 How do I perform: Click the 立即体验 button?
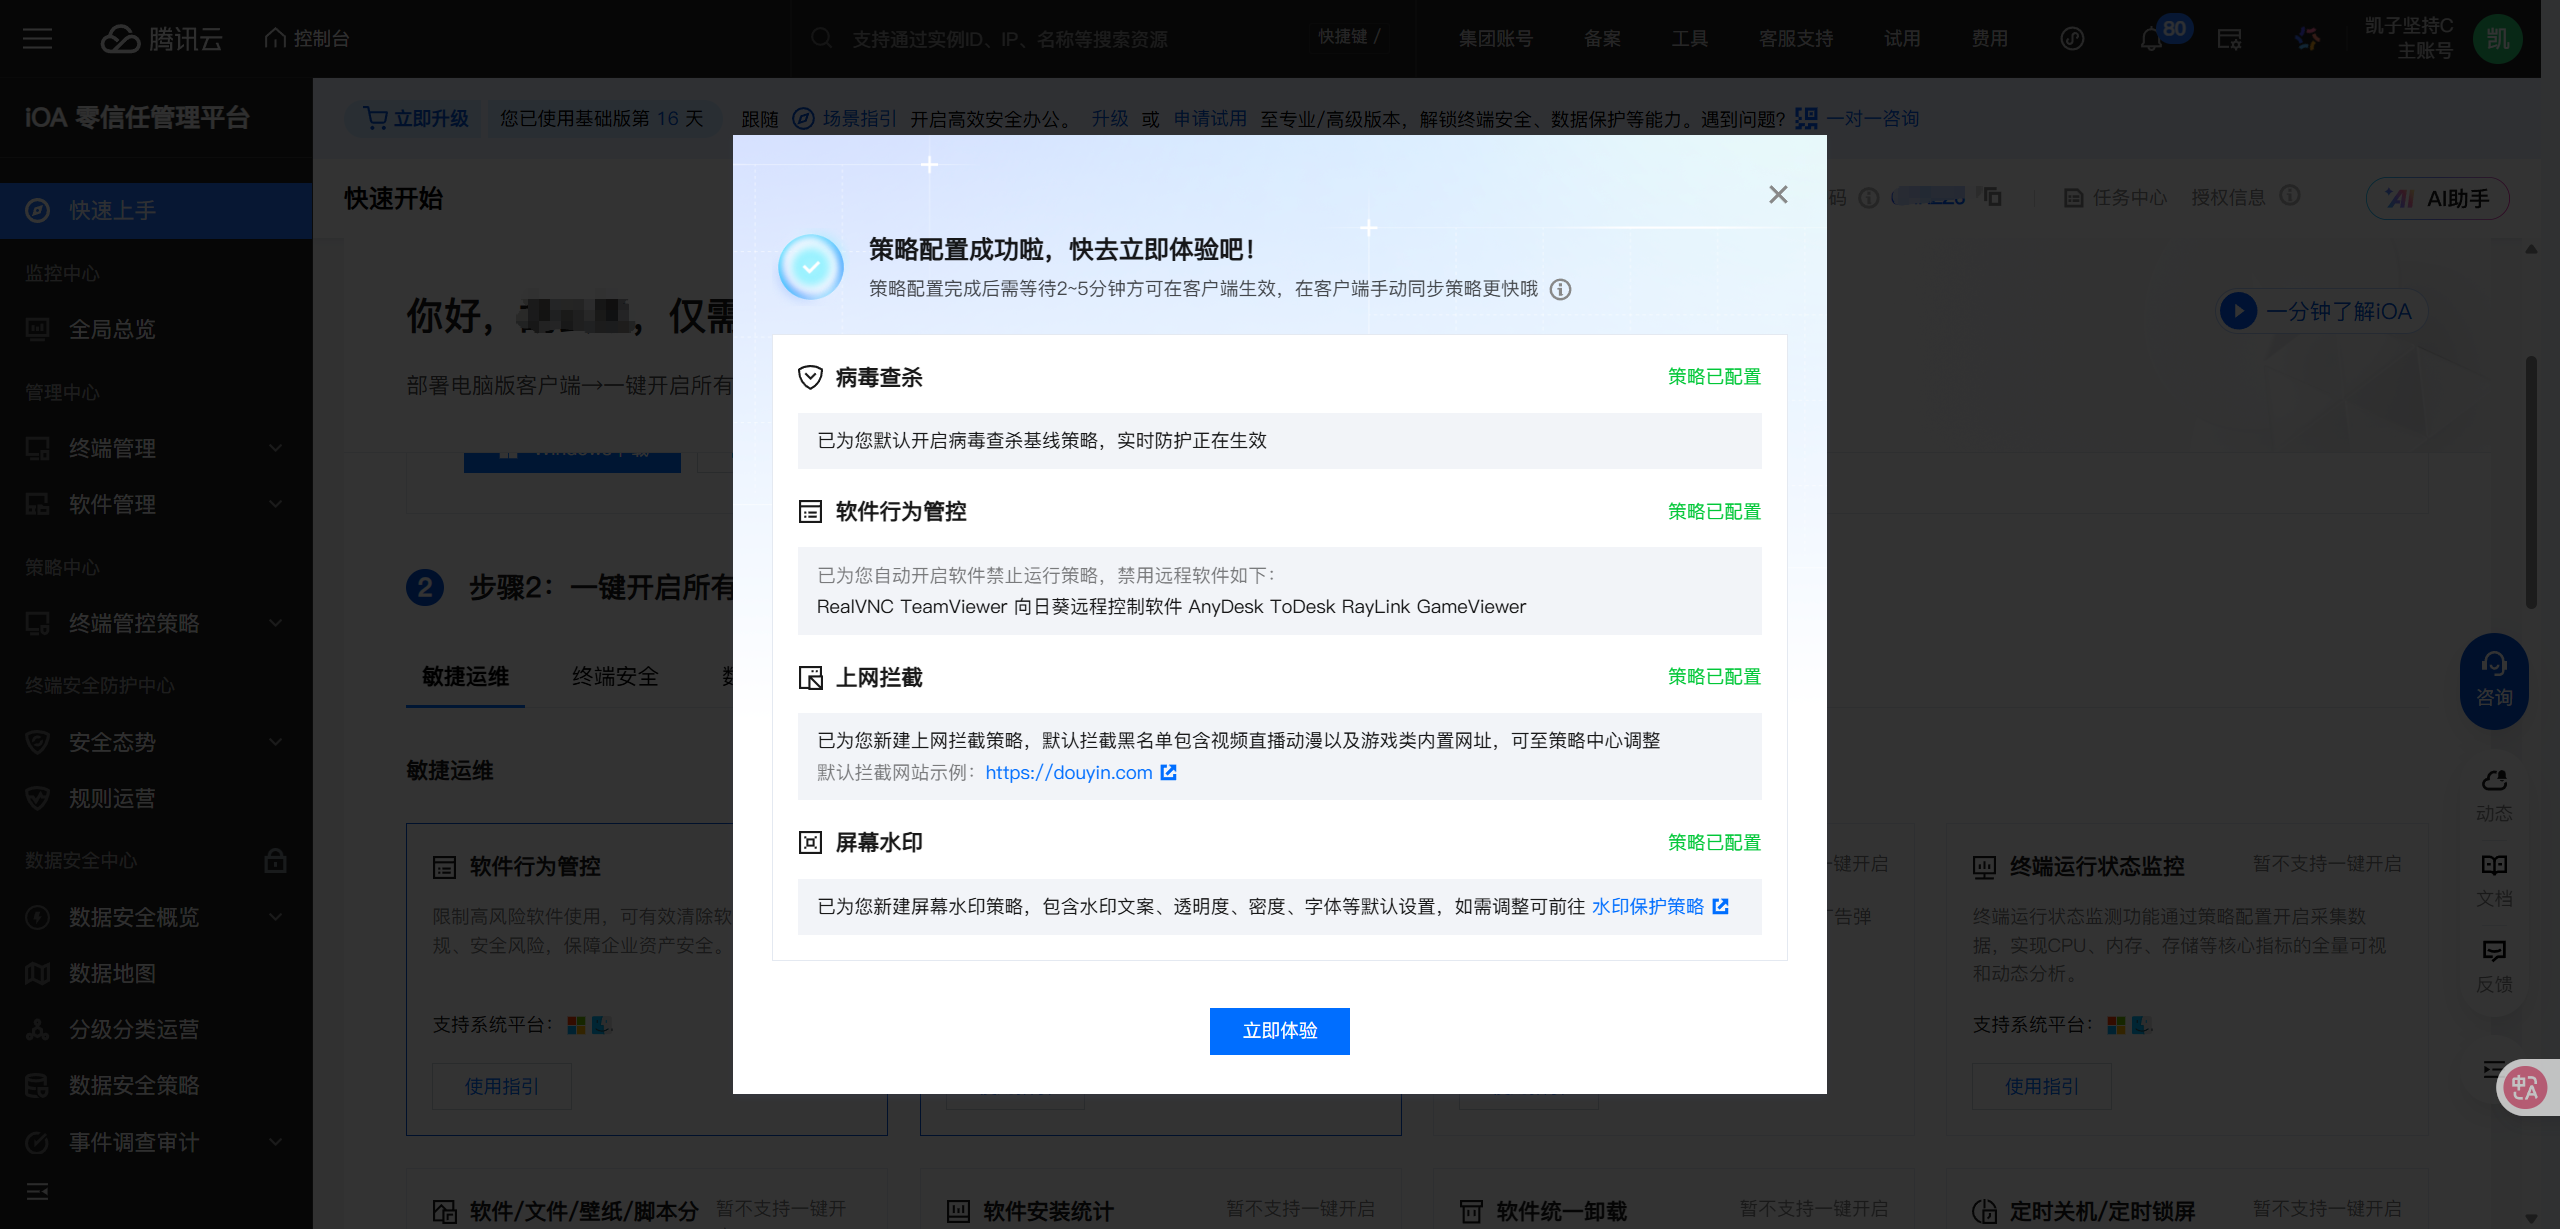[x=1279, y=1031]
